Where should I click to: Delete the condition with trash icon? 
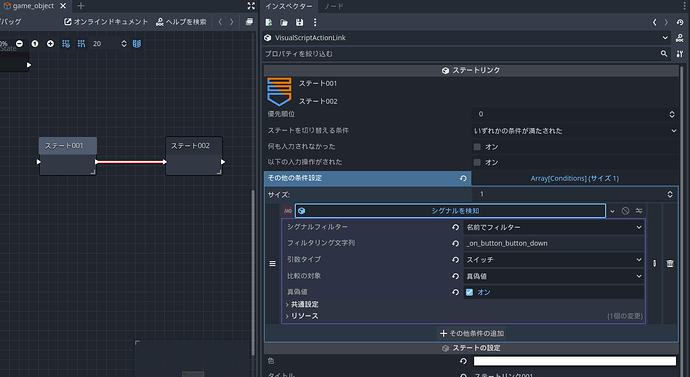(670, 264)
